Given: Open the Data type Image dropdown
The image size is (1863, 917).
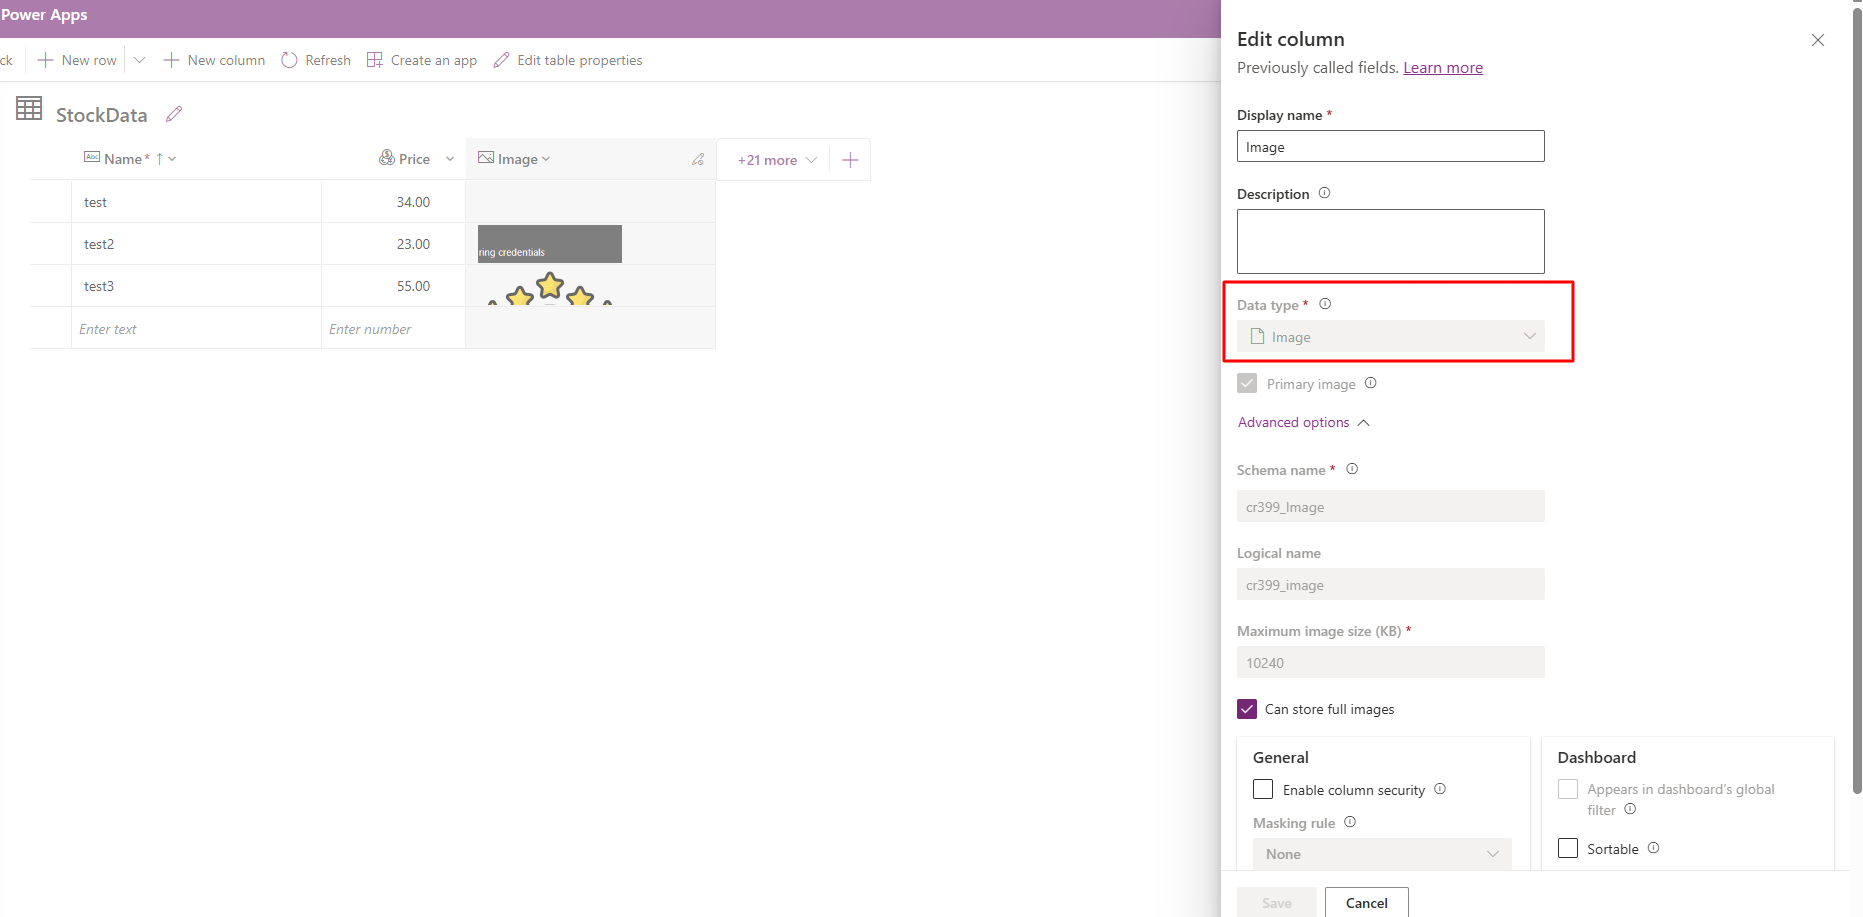Looking at the screenshot, I should pyautogui.click(x=1391, y=337).
